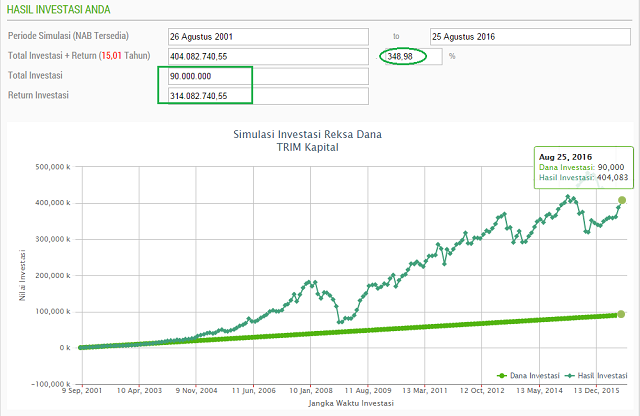Click the Dana Investasi endpoint marker on chart

click(621, 314)
